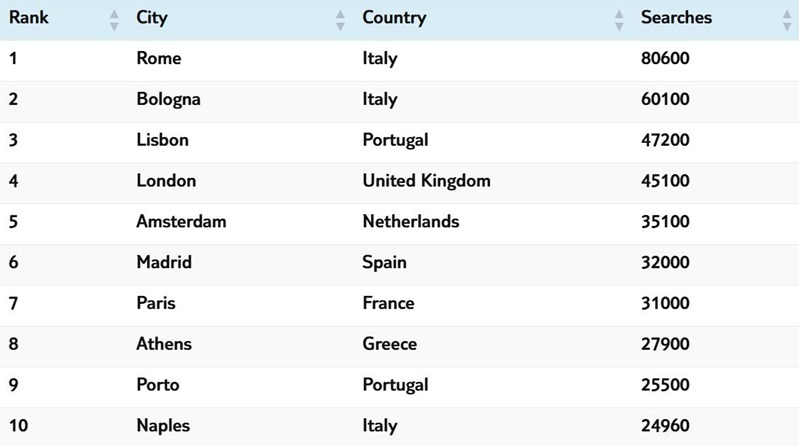Select the Bologna city cell
The height and width of the screenshot is (446, 799).
168,100
